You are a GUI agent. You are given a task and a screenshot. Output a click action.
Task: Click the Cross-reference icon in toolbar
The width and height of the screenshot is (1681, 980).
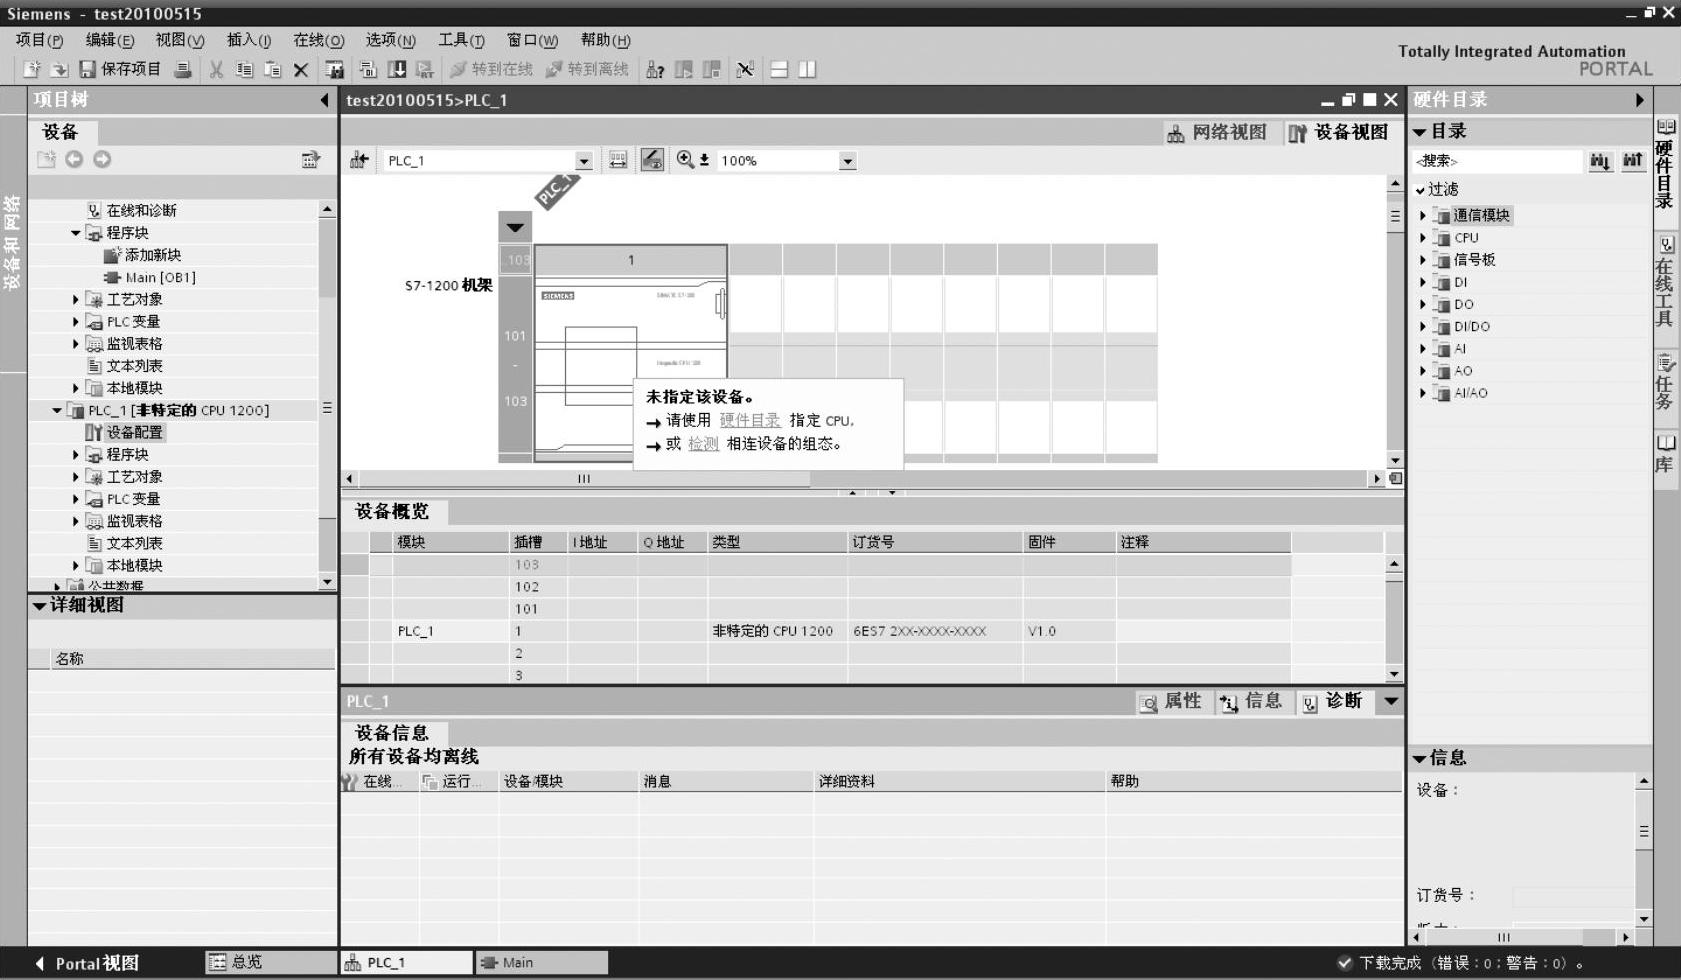point(745,69)
